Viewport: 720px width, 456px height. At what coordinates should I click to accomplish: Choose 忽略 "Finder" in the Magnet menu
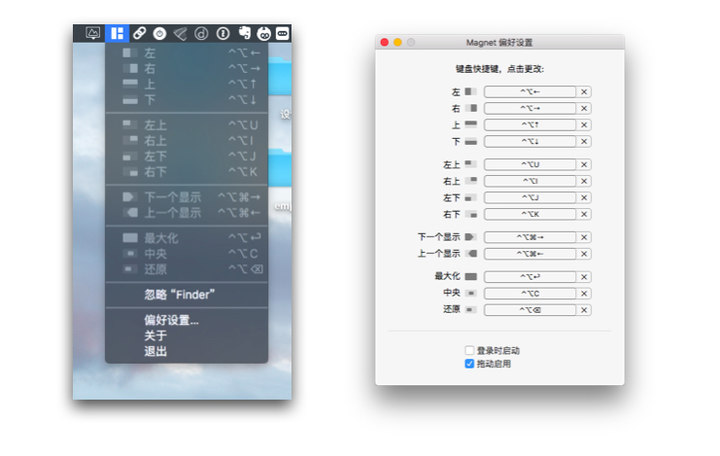[186, 294]
